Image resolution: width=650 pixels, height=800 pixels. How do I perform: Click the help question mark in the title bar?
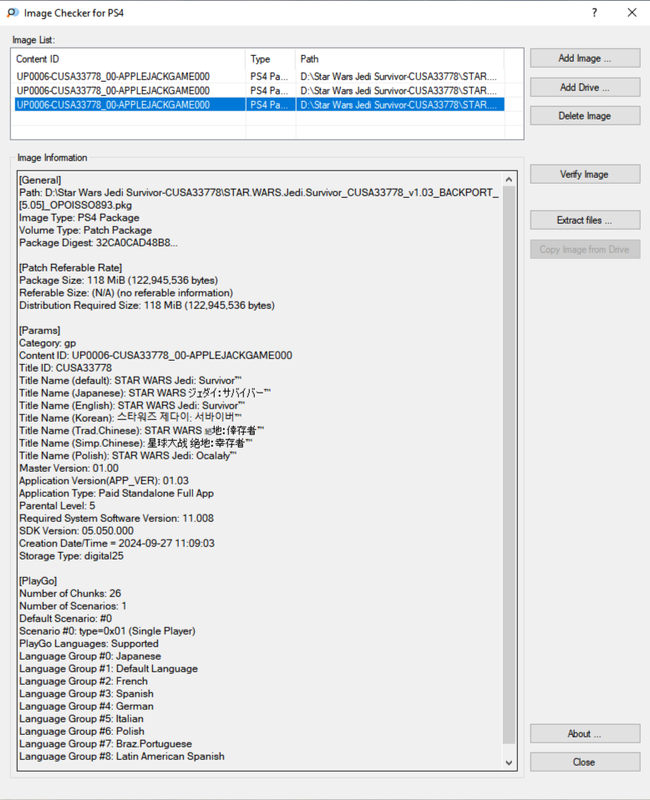coord(594,13)
